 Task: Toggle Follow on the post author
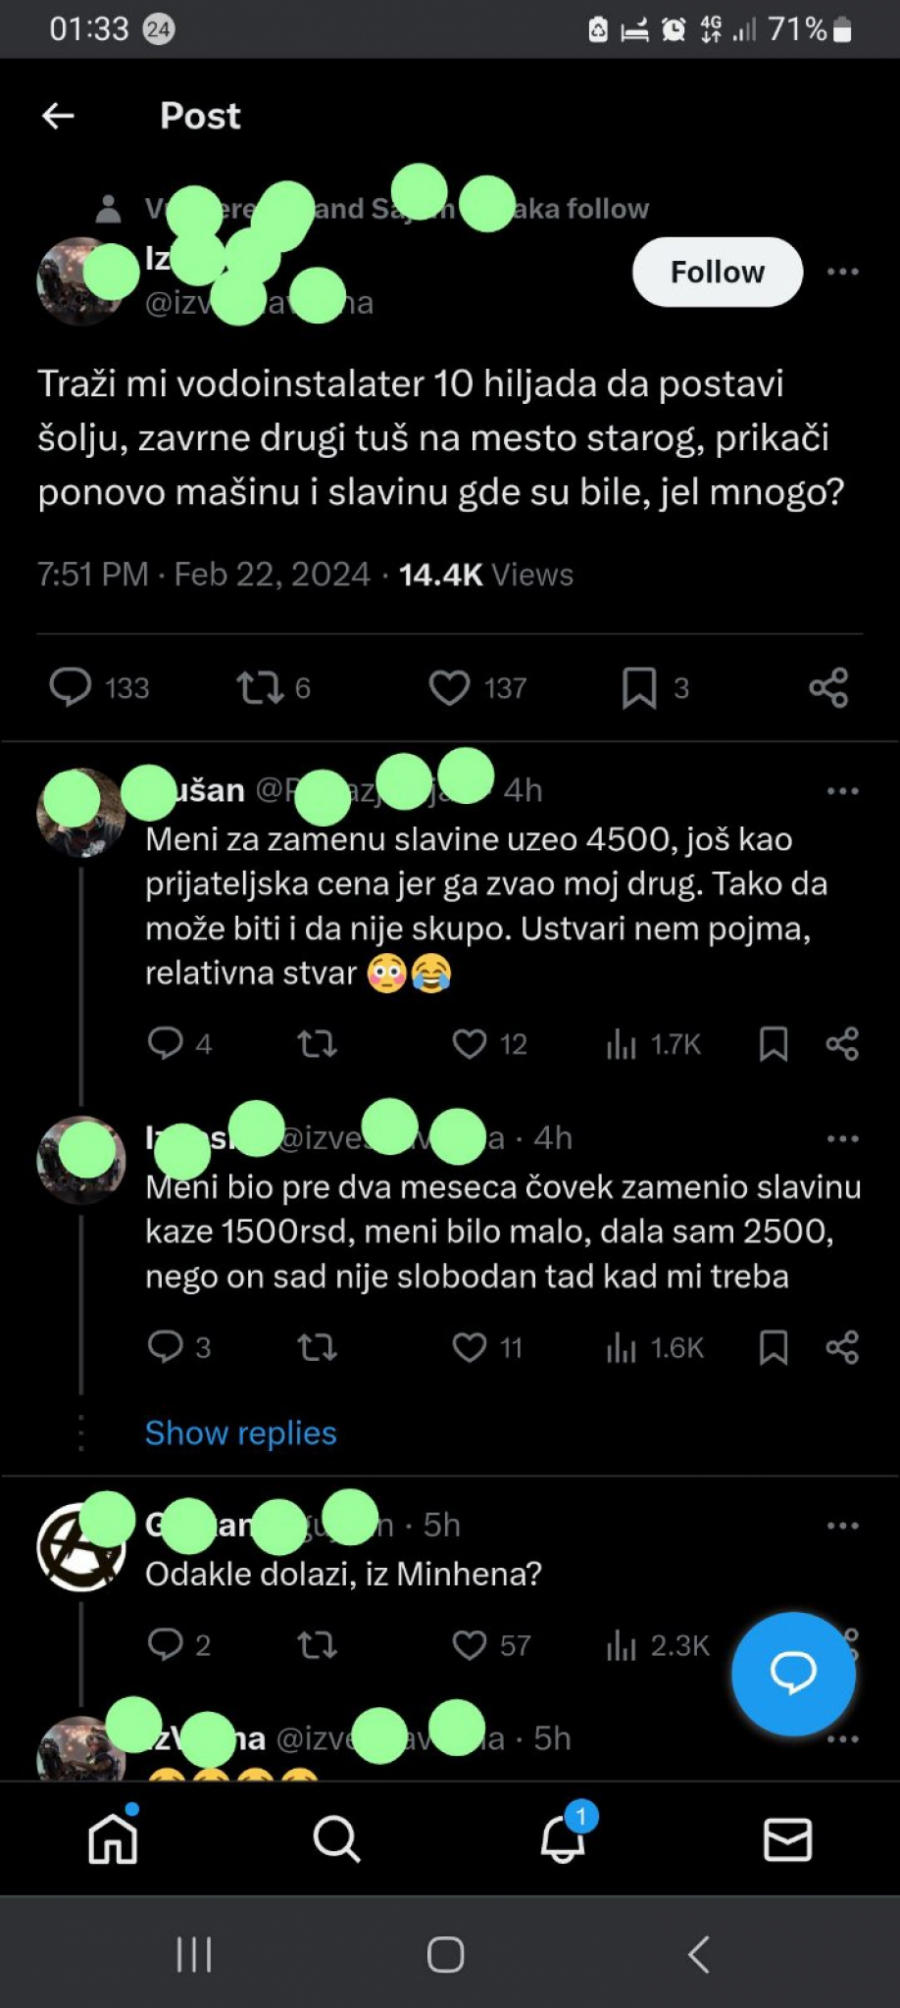(x=715, y=271)
